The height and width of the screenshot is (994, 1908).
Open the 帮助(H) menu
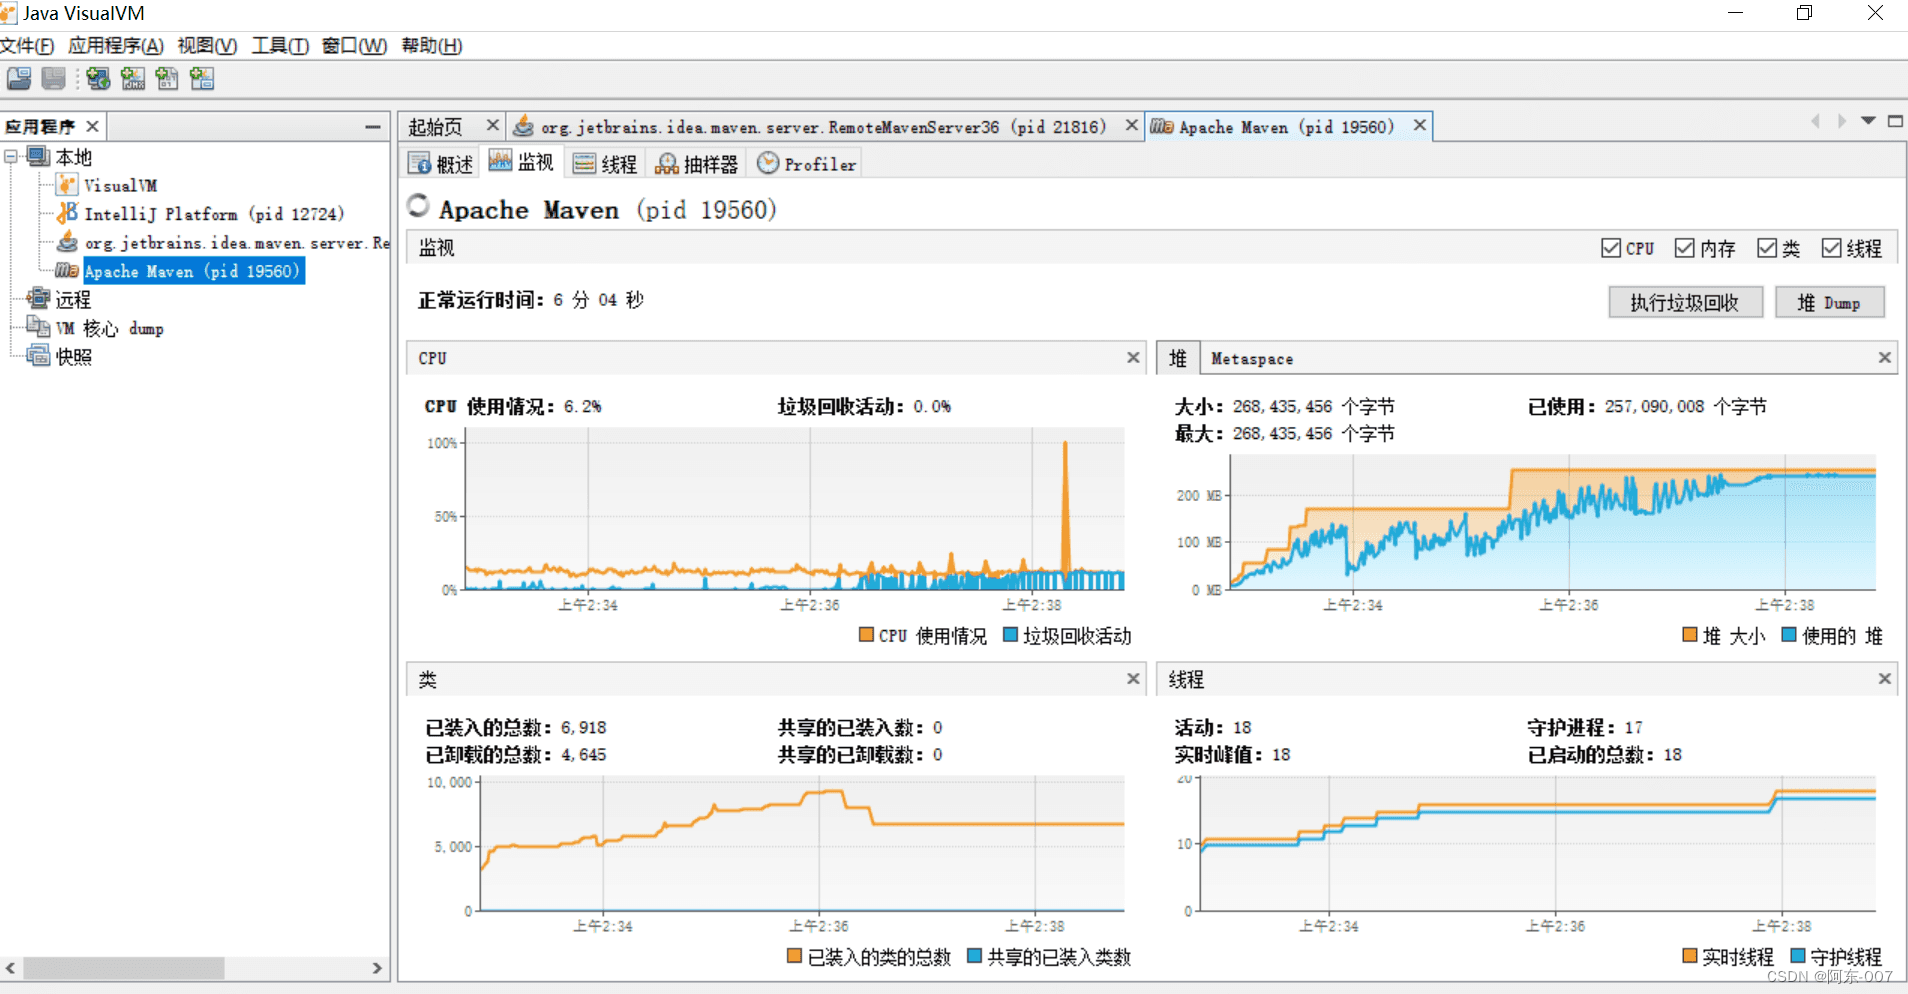431,45
